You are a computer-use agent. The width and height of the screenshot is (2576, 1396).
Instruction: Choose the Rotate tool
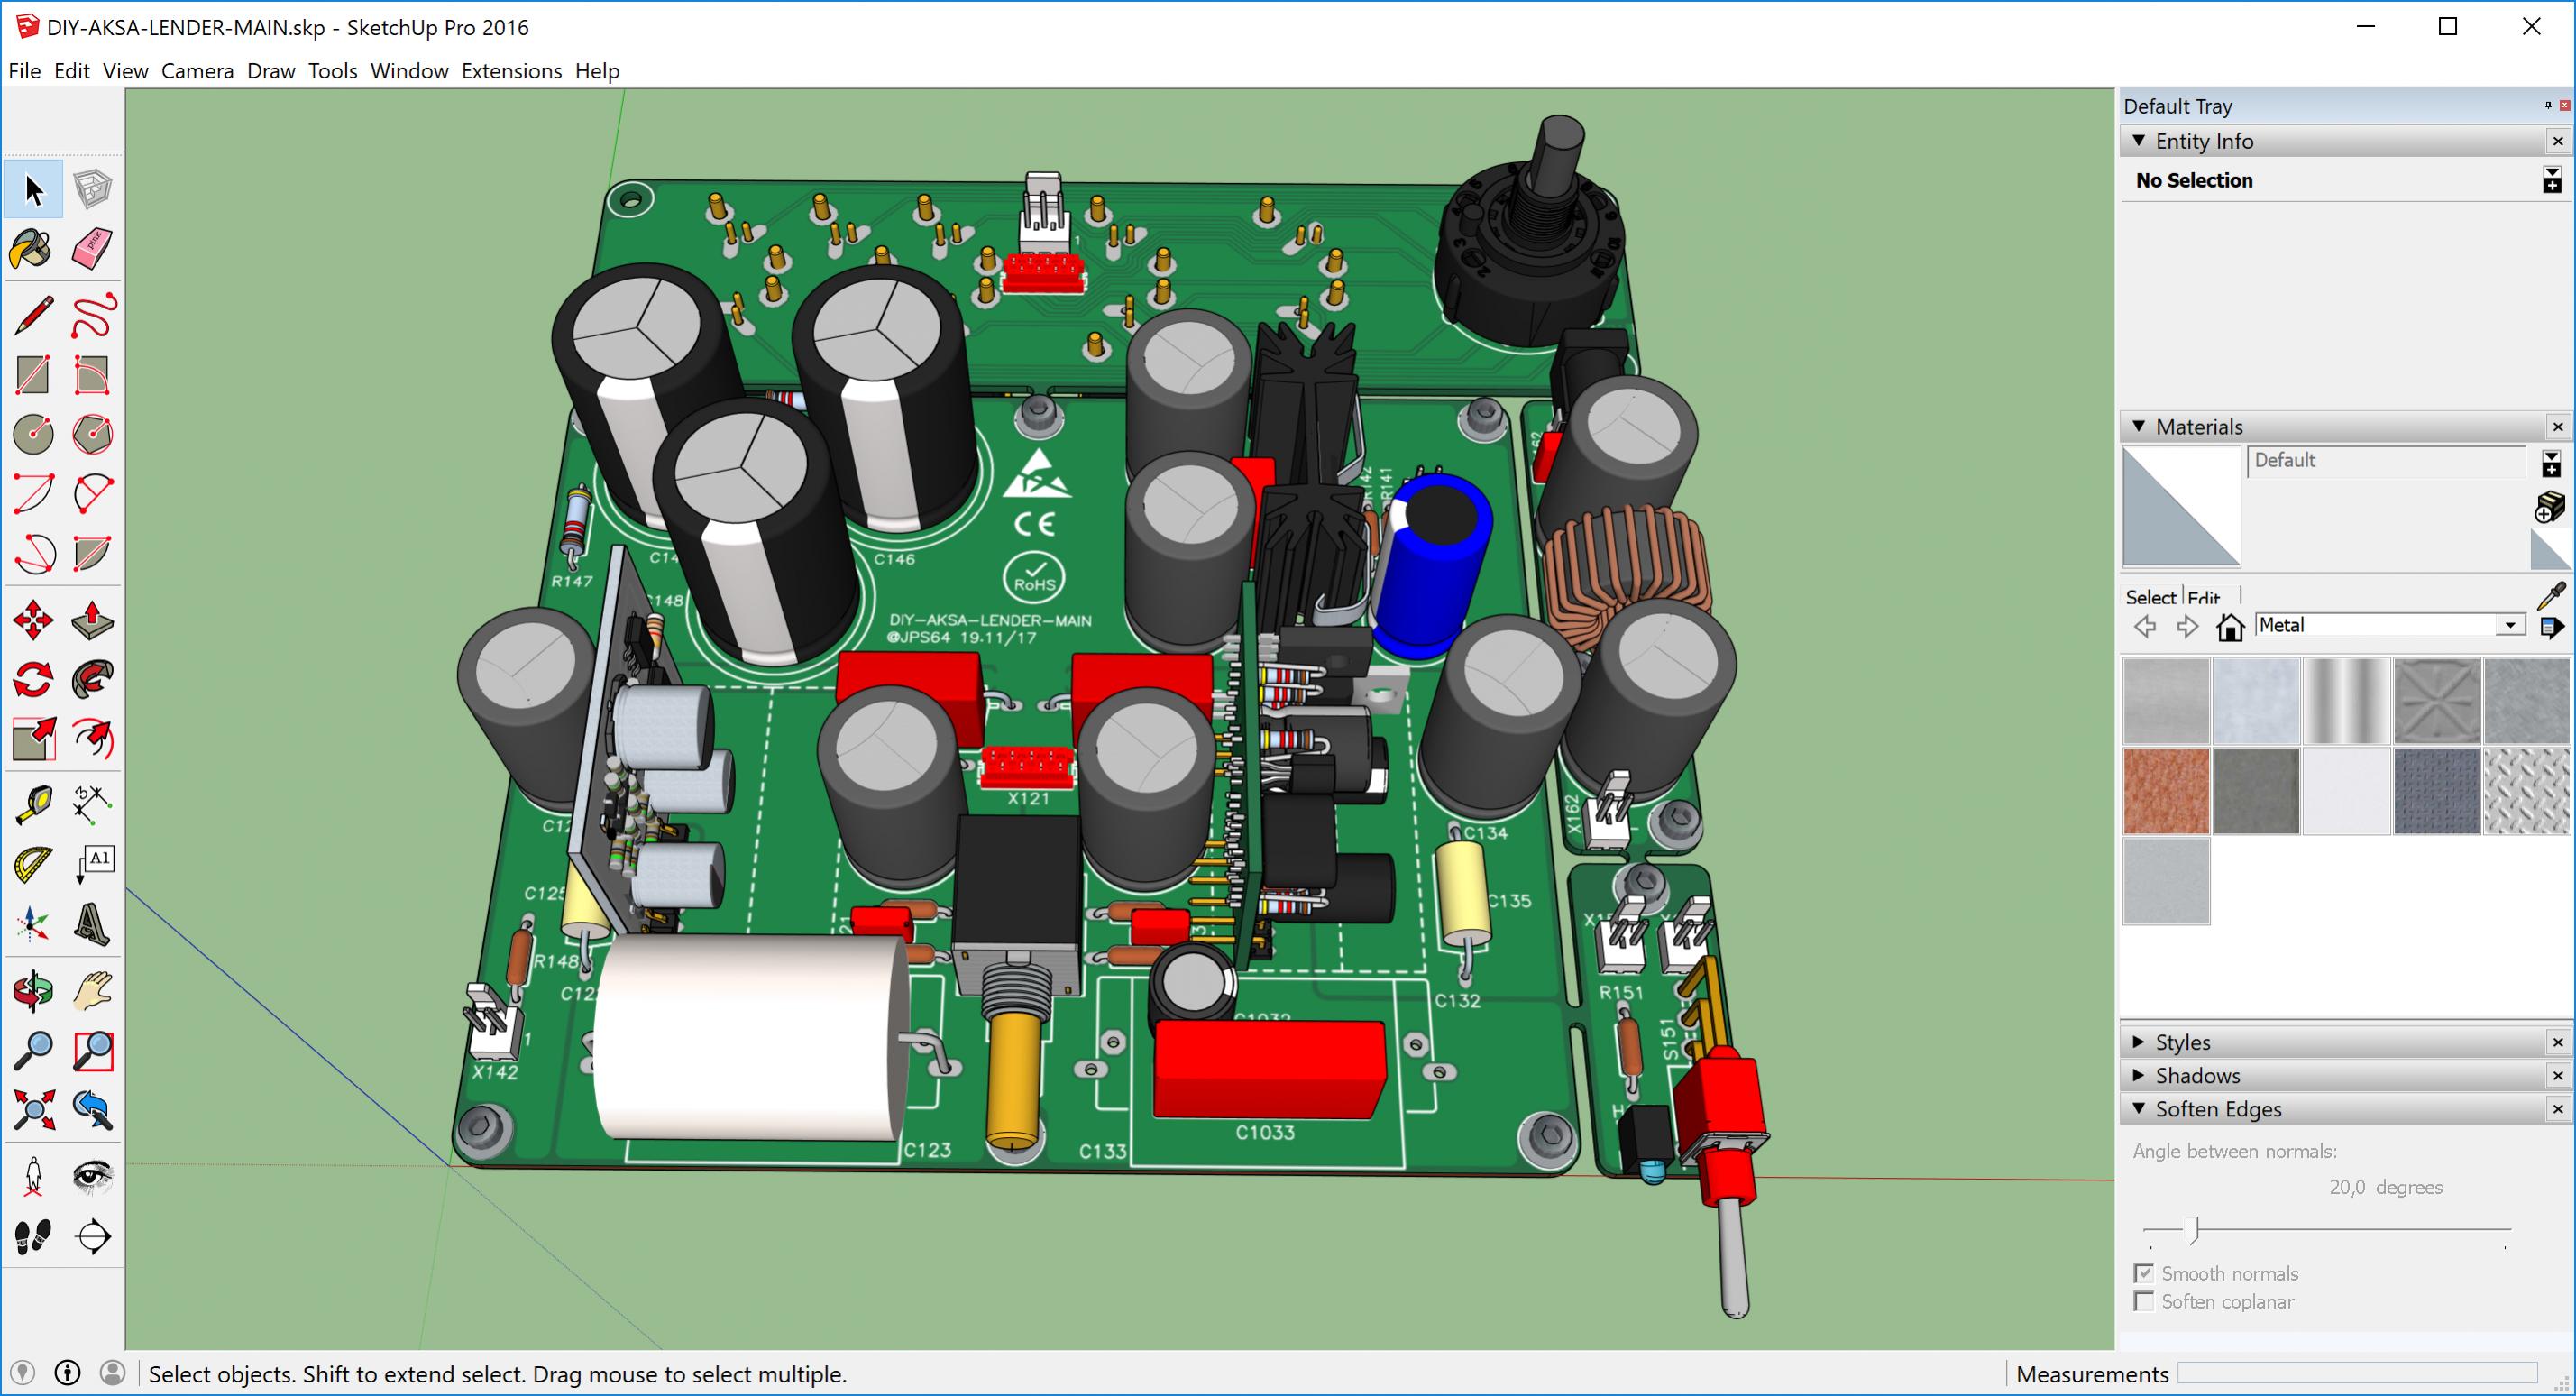[33, 680]
